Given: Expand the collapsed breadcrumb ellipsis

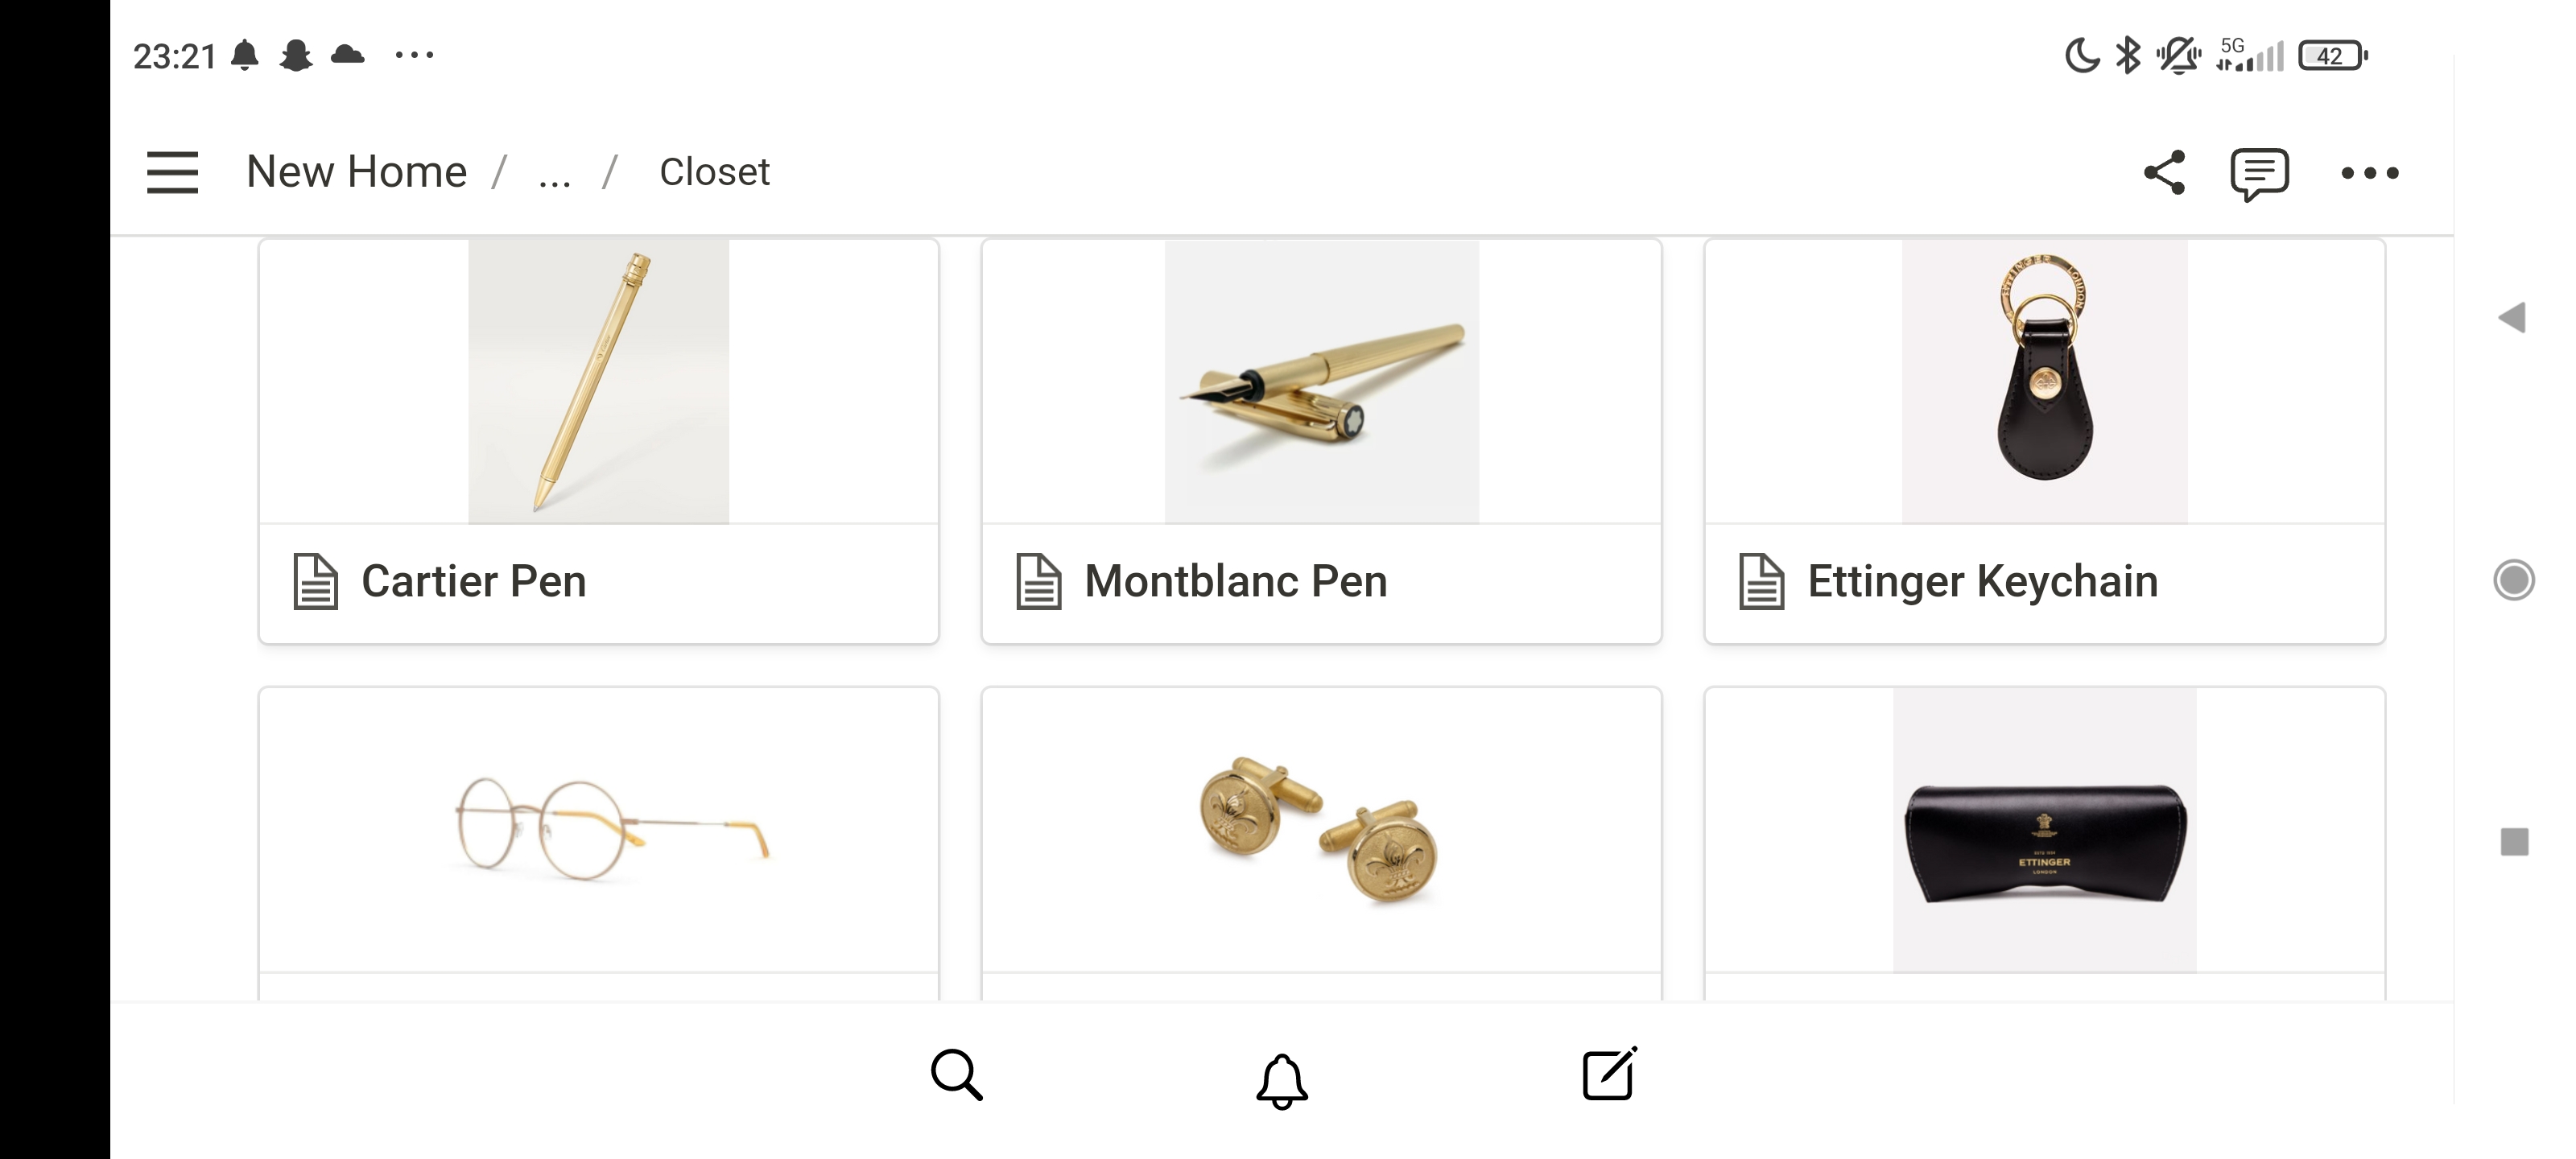Looking at the screenshot, I should (x=554, y=174).
